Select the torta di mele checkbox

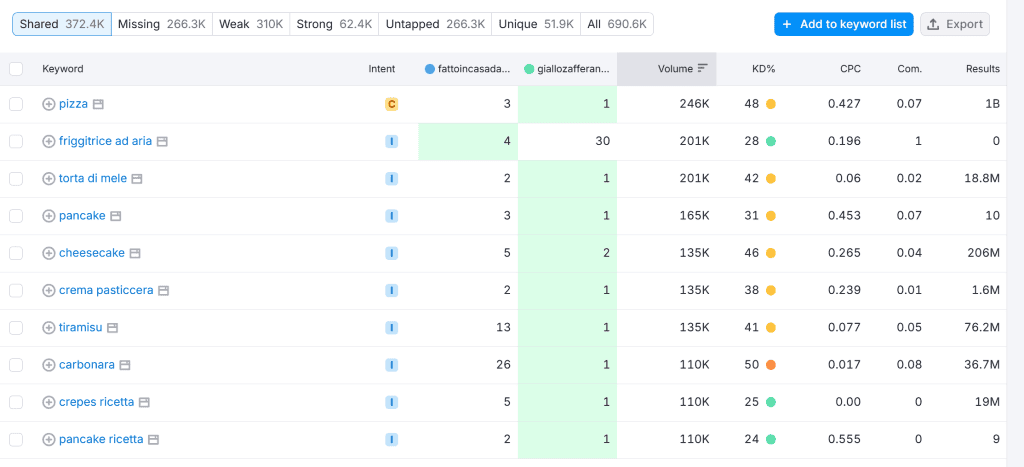pyautogui.click(x=16, y=178)
